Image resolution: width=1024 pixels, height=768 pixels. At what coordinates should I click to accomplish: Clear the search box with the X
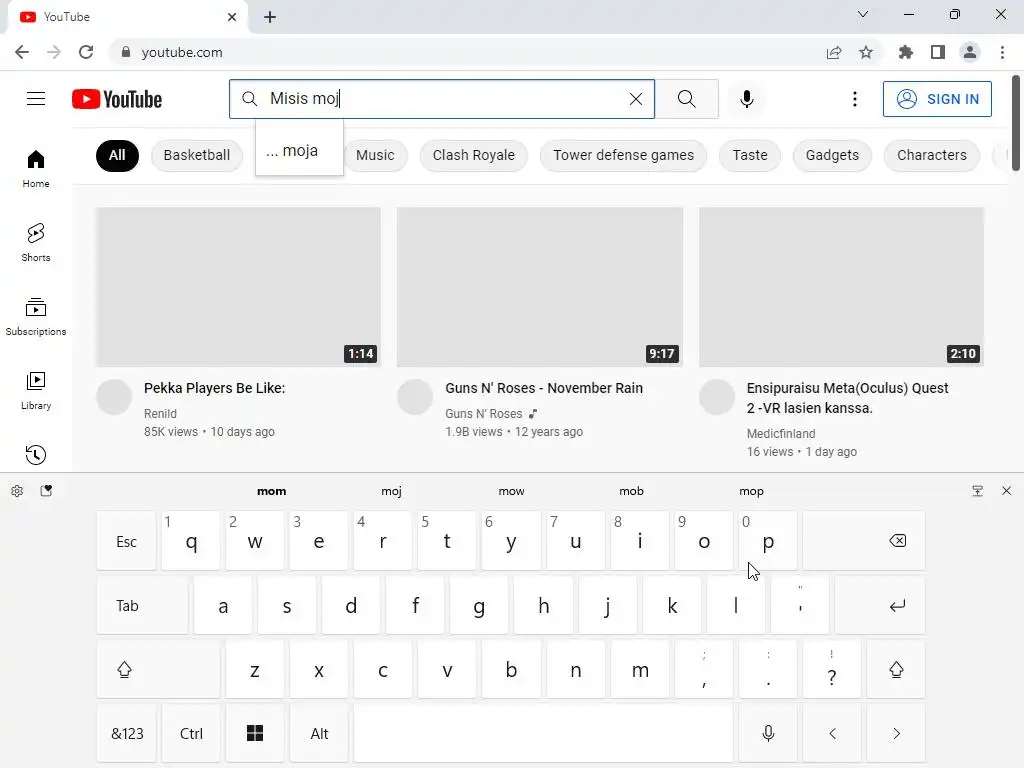click(x=635, y=99)
